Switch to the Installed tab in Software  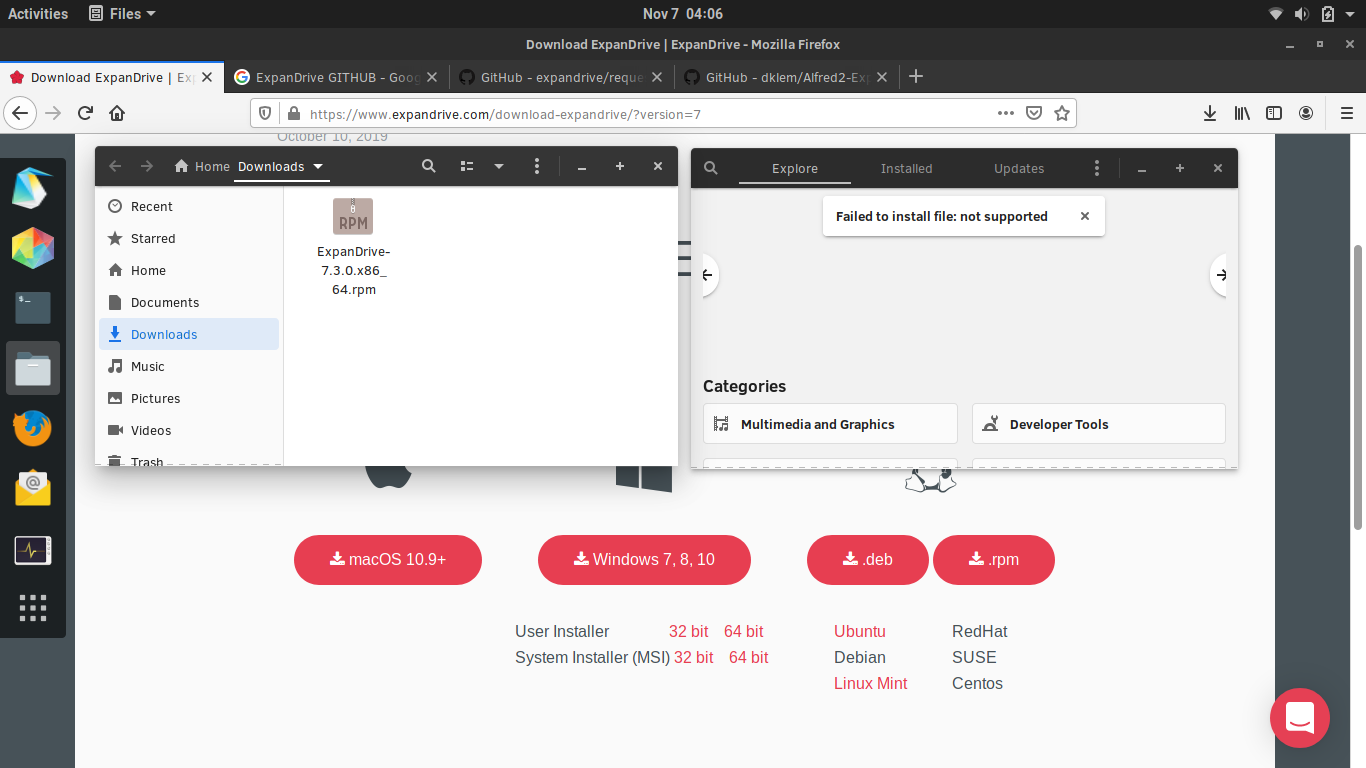tap(906, 168)
